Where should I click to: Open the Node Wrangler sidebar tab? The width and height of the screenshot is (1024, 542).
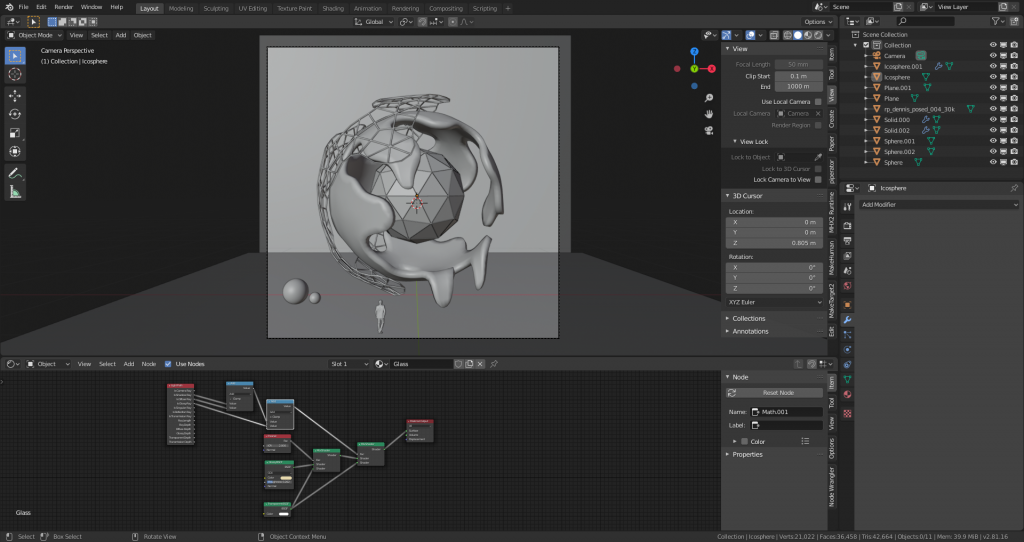[x=831, y=487]
